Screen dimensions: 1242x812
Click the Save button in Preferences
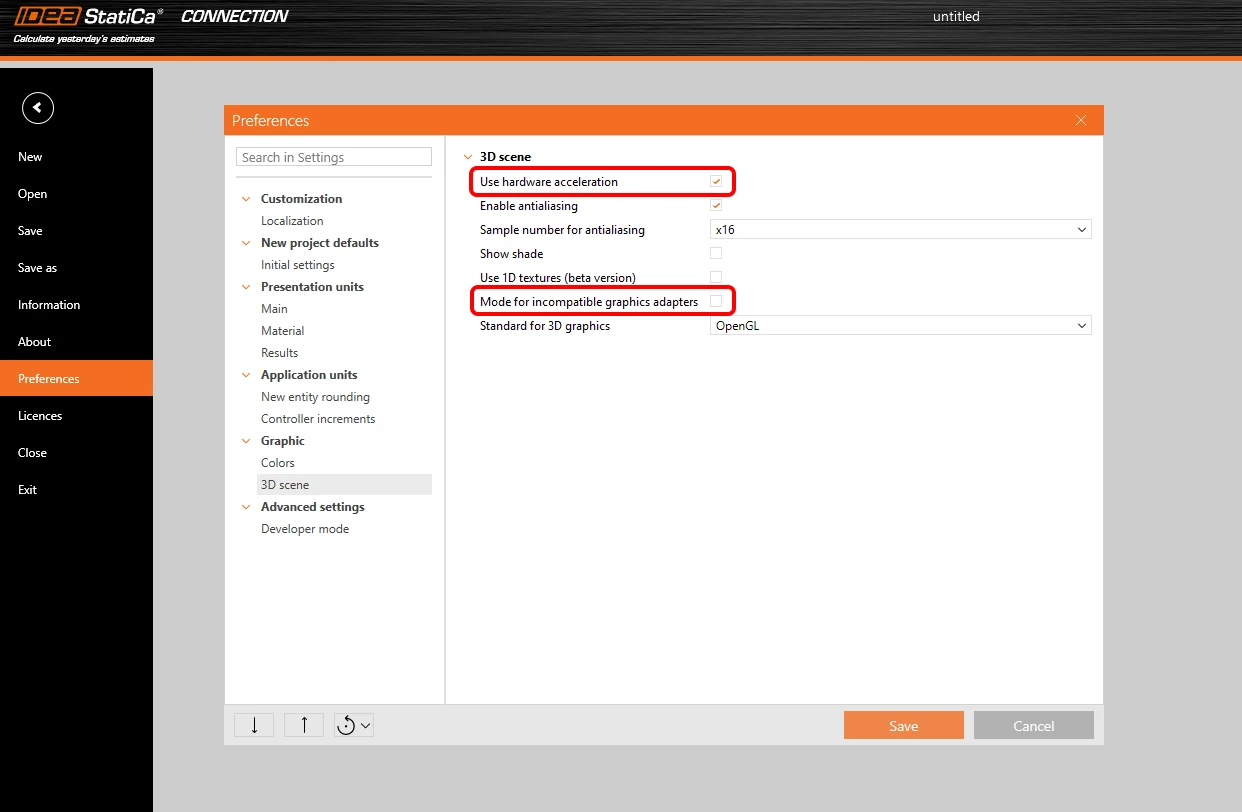(904, 725)
